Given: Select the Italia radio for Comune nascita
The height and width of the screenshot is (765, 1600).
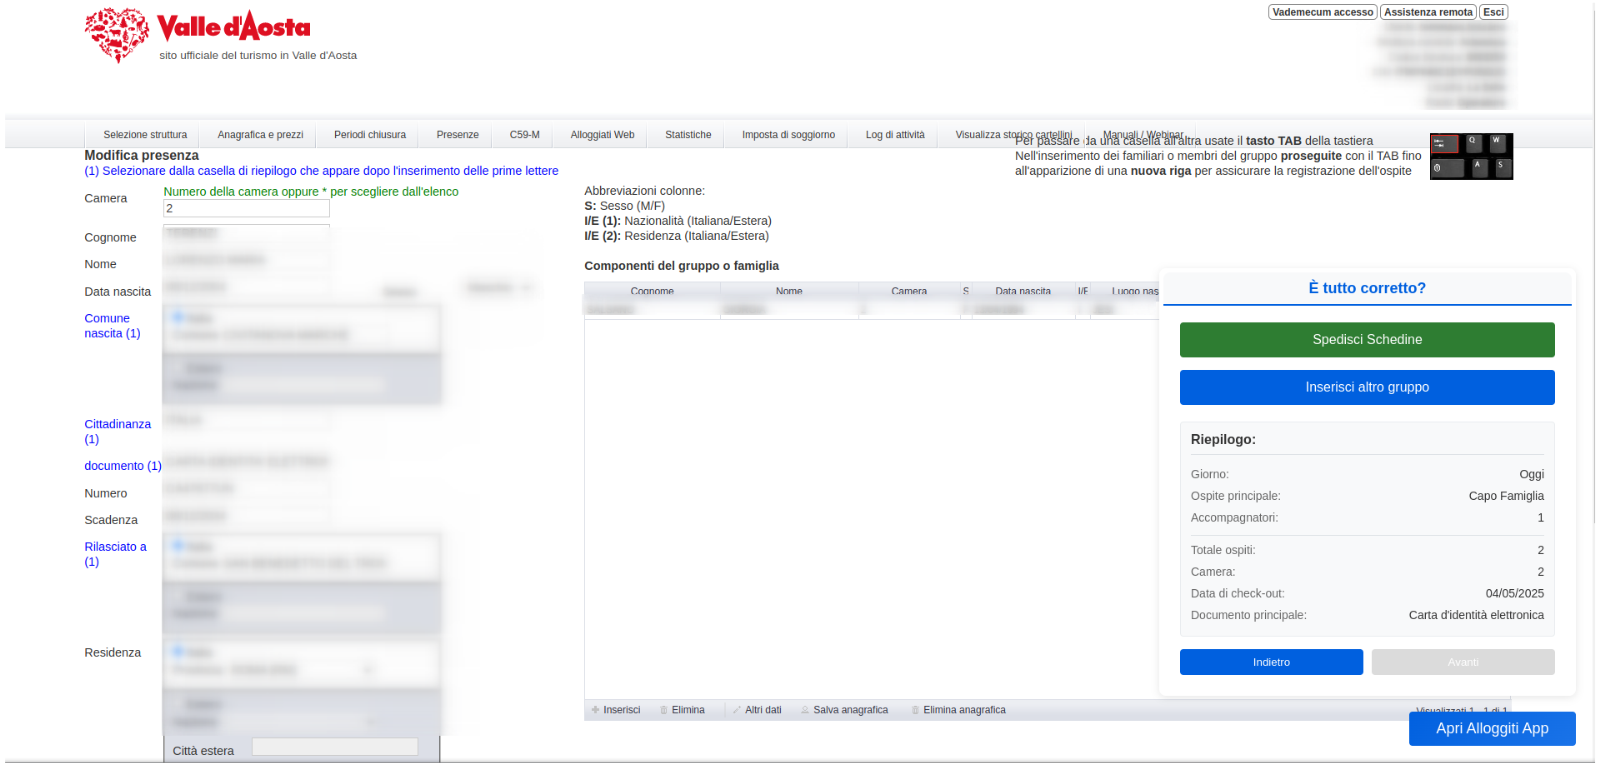Looking at the screenshot, I should pyautogui.click(x=178, y=317).
